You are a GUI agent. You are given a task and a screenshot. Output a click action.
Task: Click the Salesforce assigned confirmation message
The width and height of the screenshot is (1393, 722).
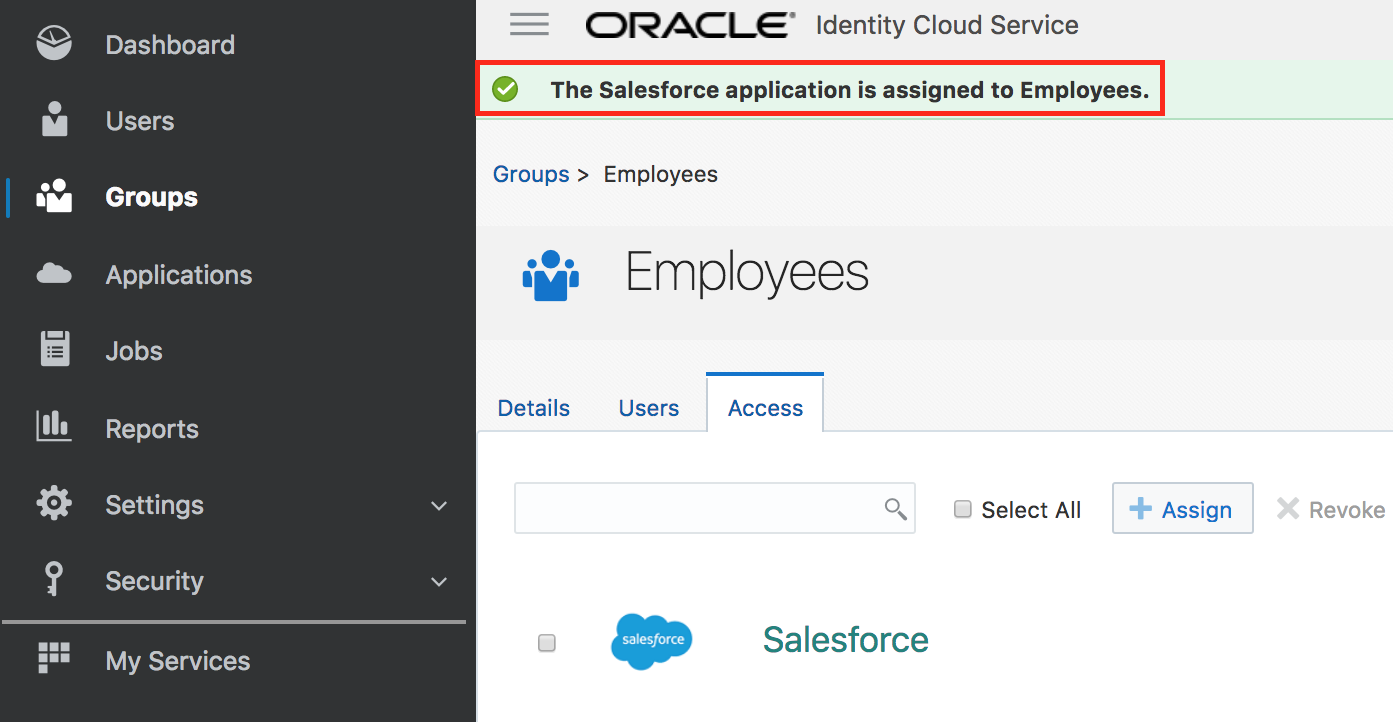pyautogui.click(x=850, y=90)
